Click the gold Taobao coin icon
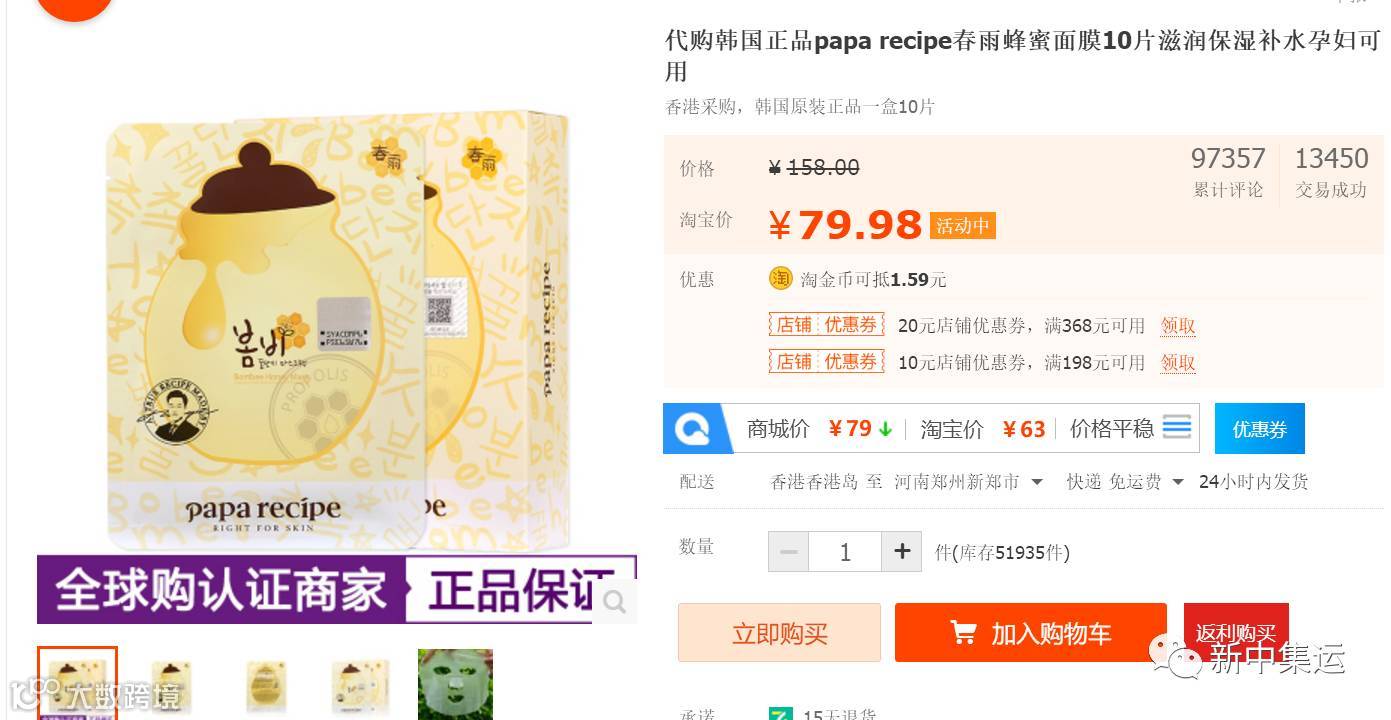The width and height of the screenshot is (1391, 720). [x=780, y=279]
